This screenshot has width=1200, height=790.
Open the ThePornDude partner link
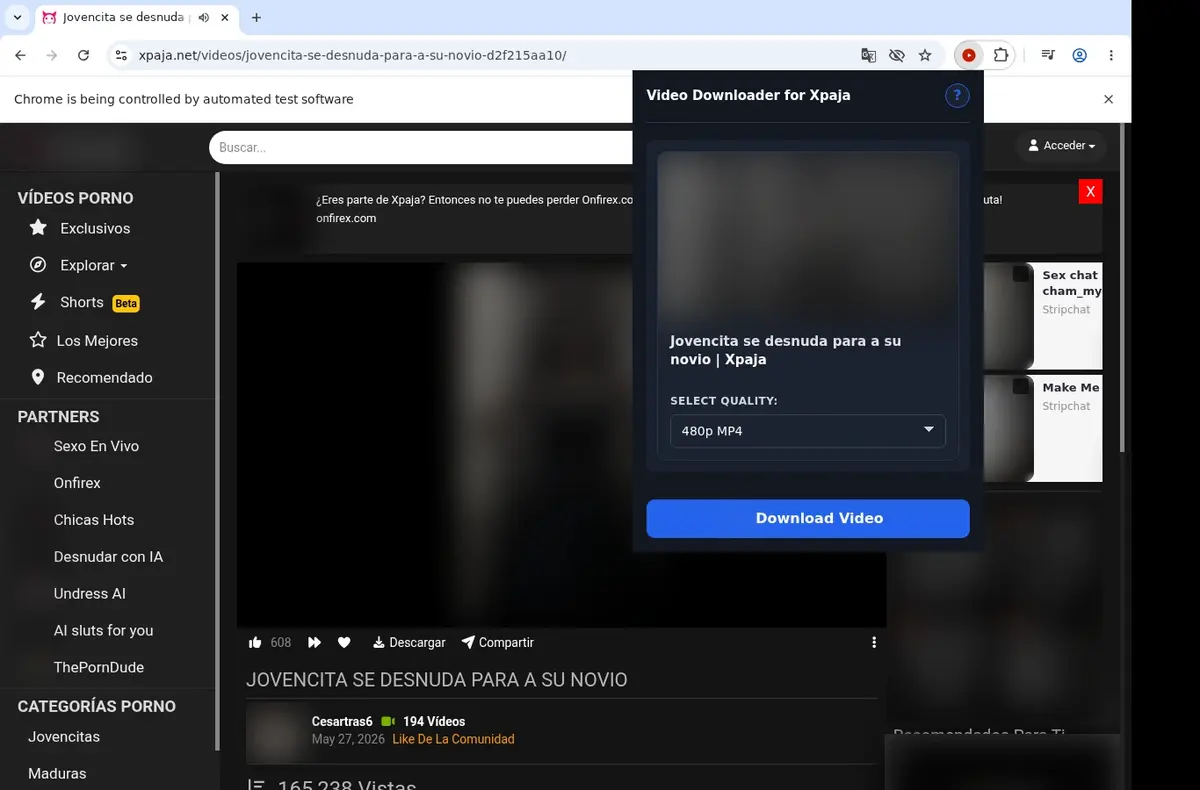pos(99,667)
